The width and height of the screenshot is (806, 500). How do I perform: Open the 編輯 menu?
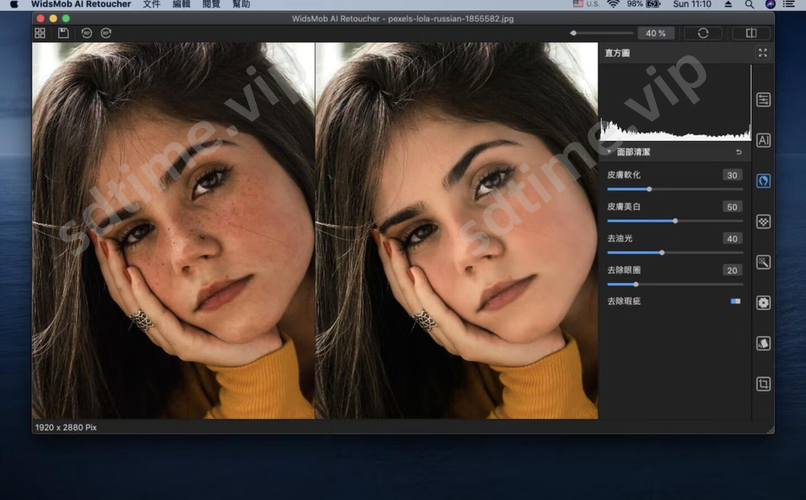point(181,5)
